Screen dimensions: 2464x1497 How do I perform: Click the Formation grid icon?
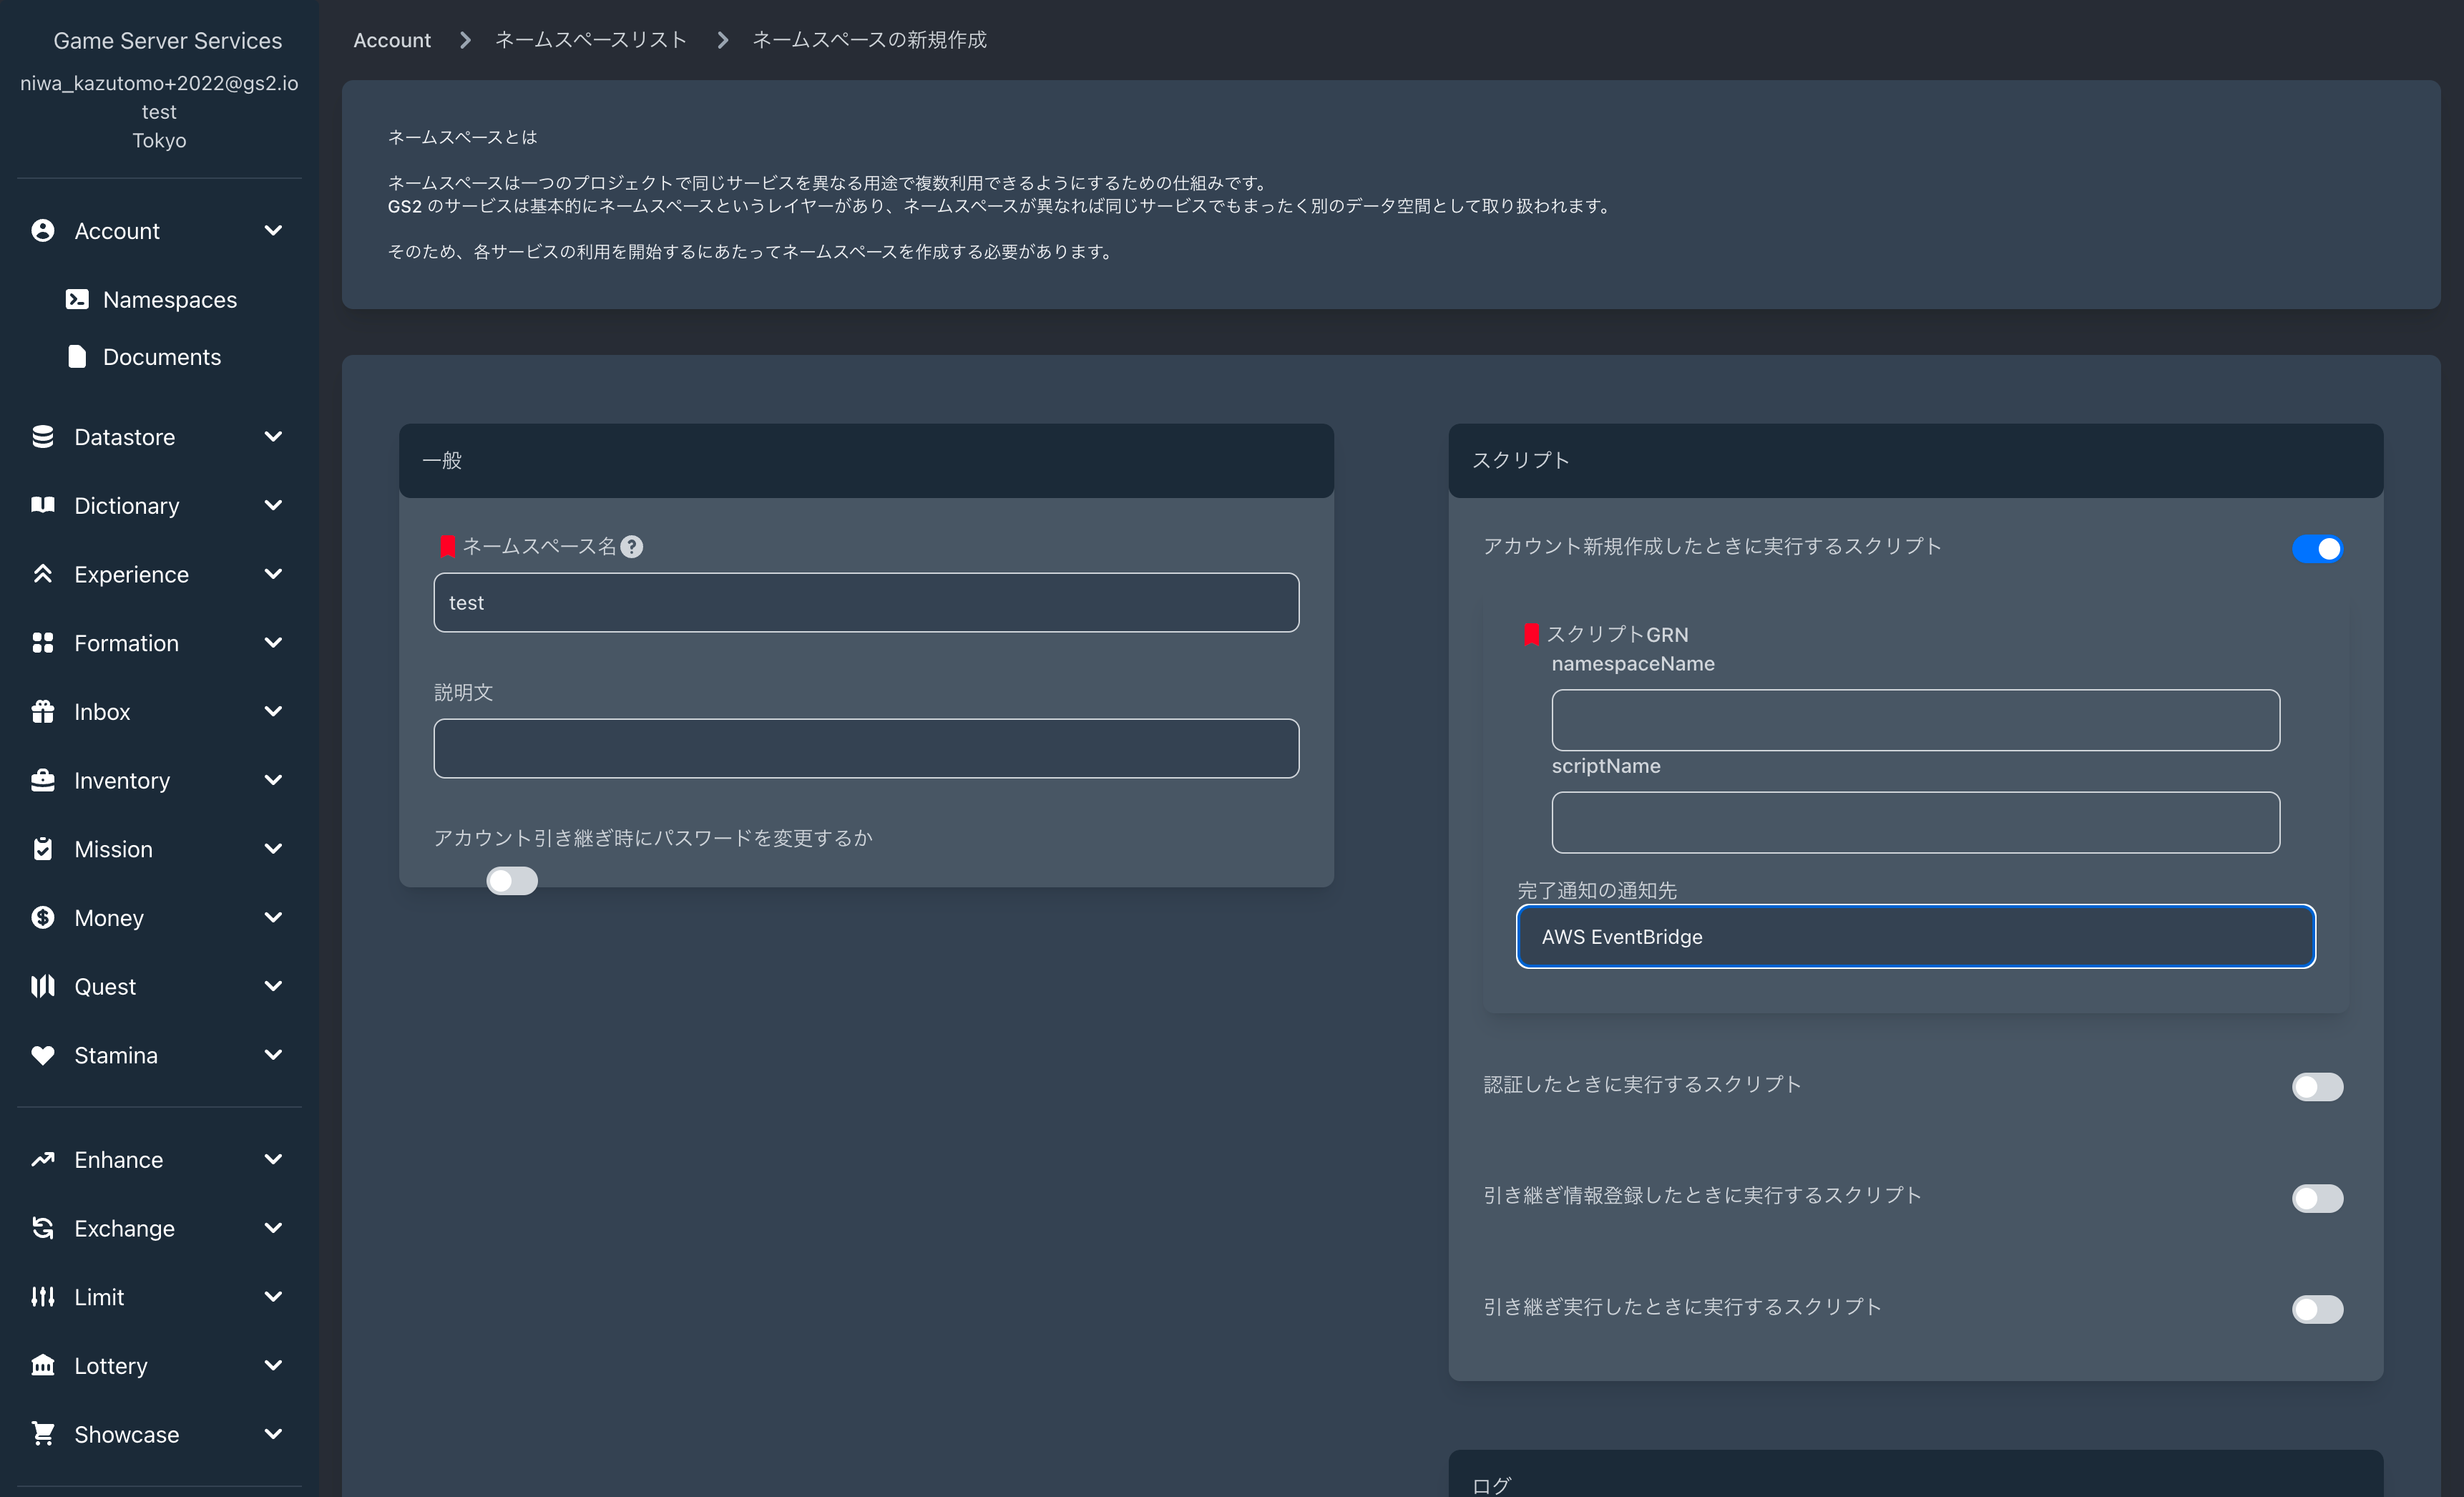tap(43, 643)
